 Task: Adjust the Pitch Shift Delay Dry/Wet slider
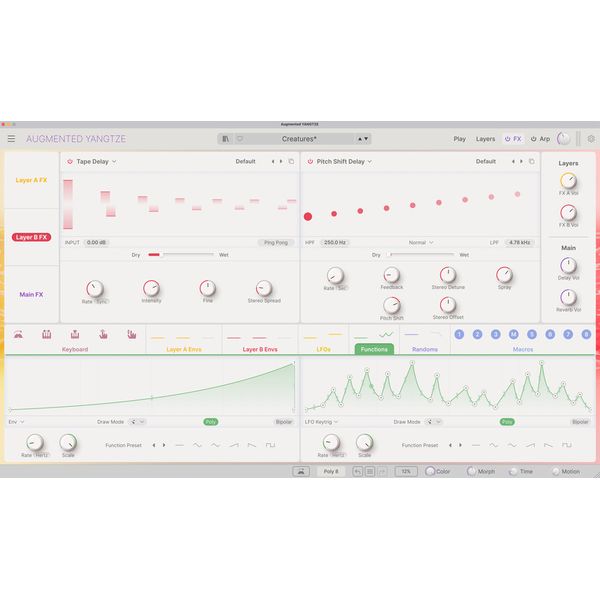pyautogui.click(x=421, y=255)
